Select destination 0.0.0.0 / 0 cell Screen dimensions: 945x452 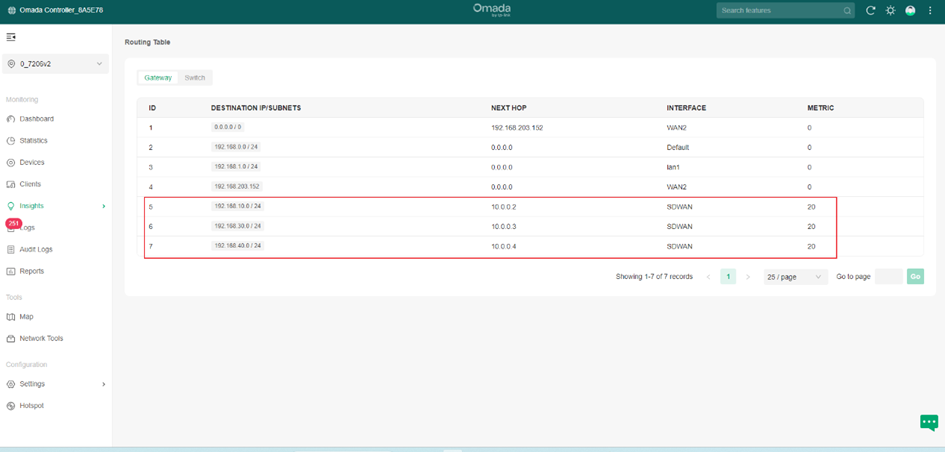click(228, 127)
